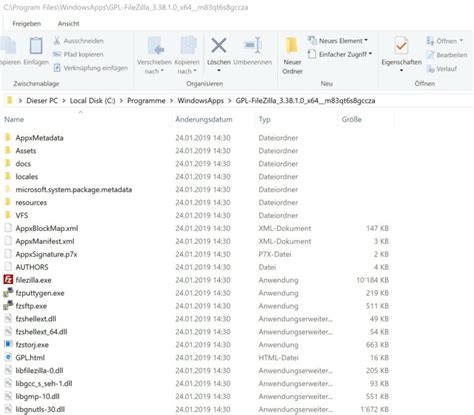This screenshot has width=474, height=415.
Task: Expand the chevron after Programme
Action: tap(171, 101)
